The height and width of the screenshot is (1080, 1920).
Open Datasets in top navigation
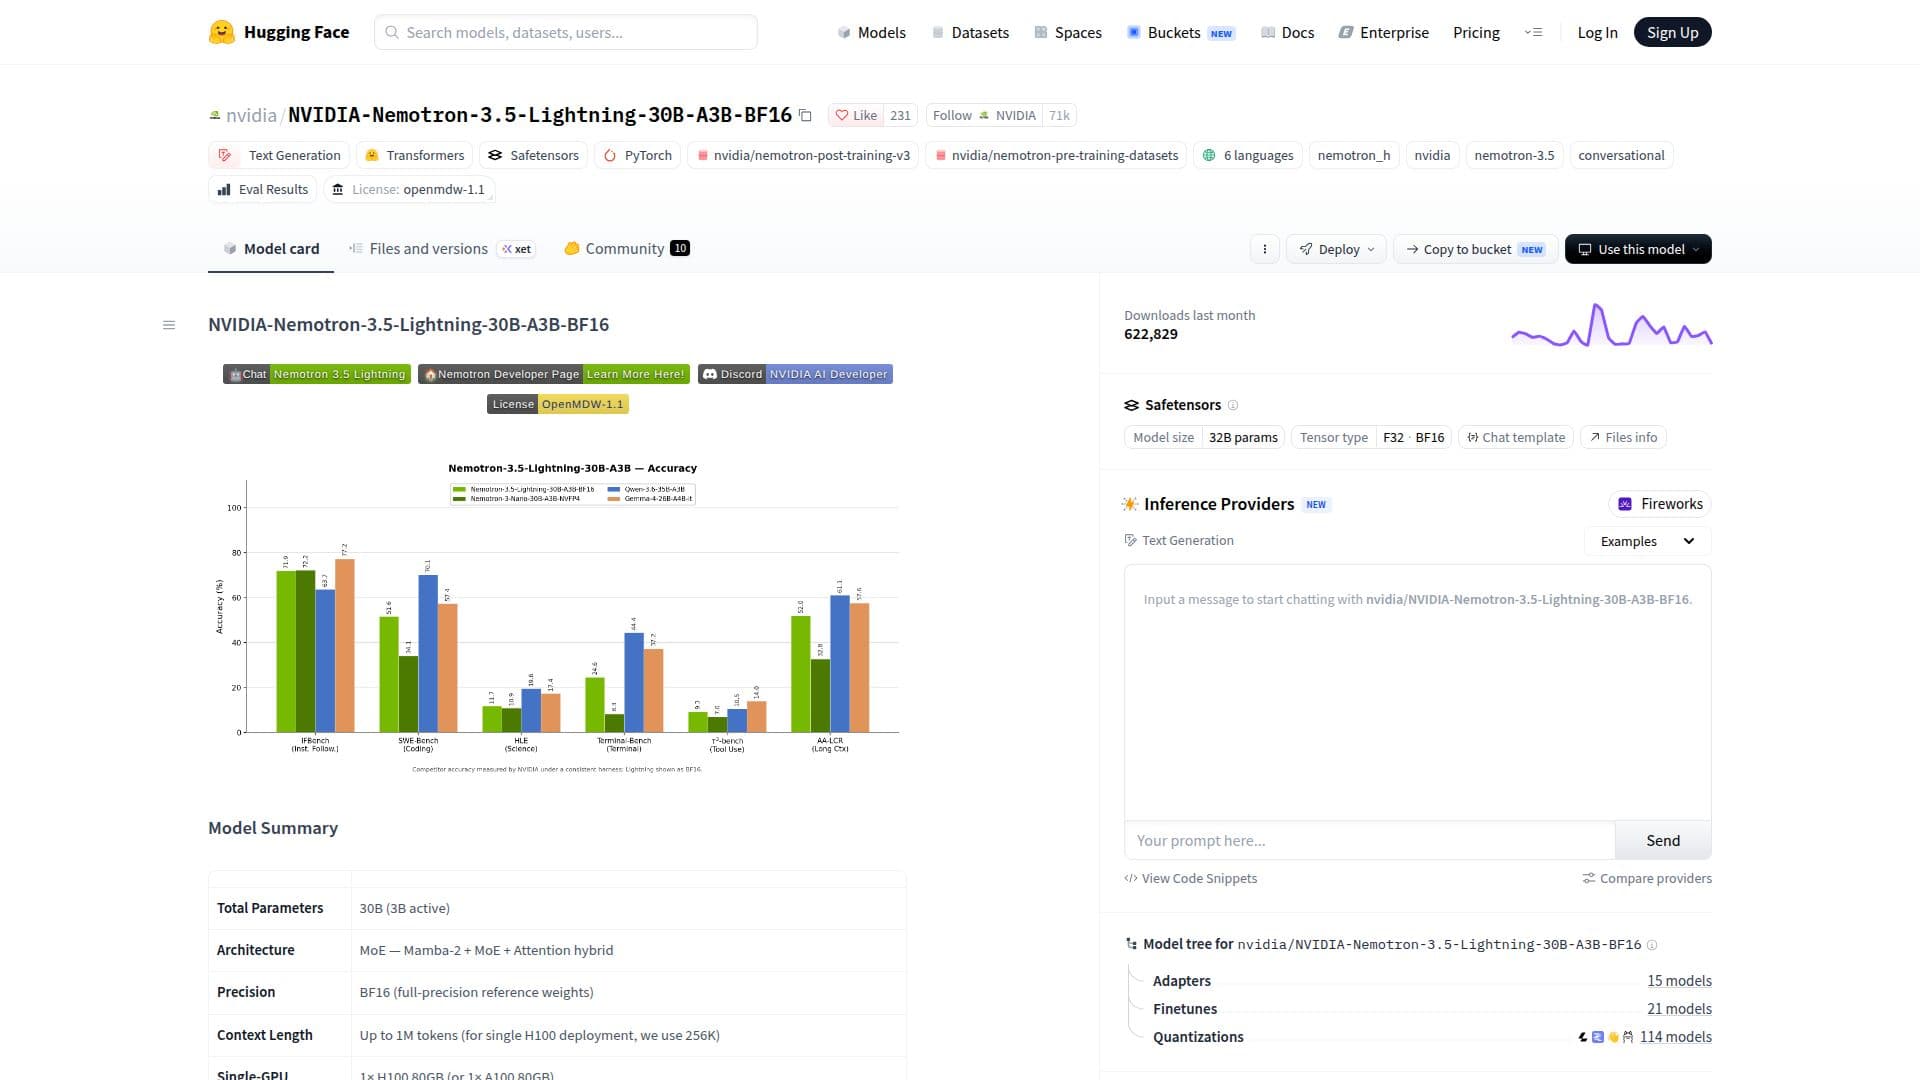click(970, 32)
